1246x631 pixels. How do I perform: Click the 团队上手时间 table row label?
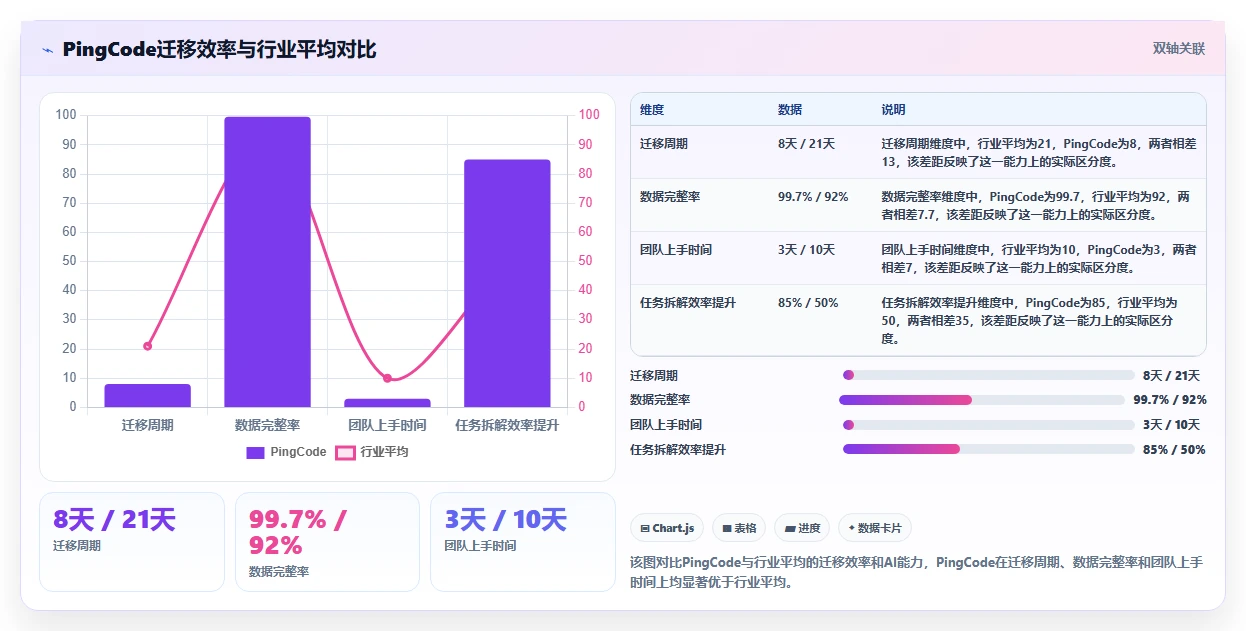676,250
